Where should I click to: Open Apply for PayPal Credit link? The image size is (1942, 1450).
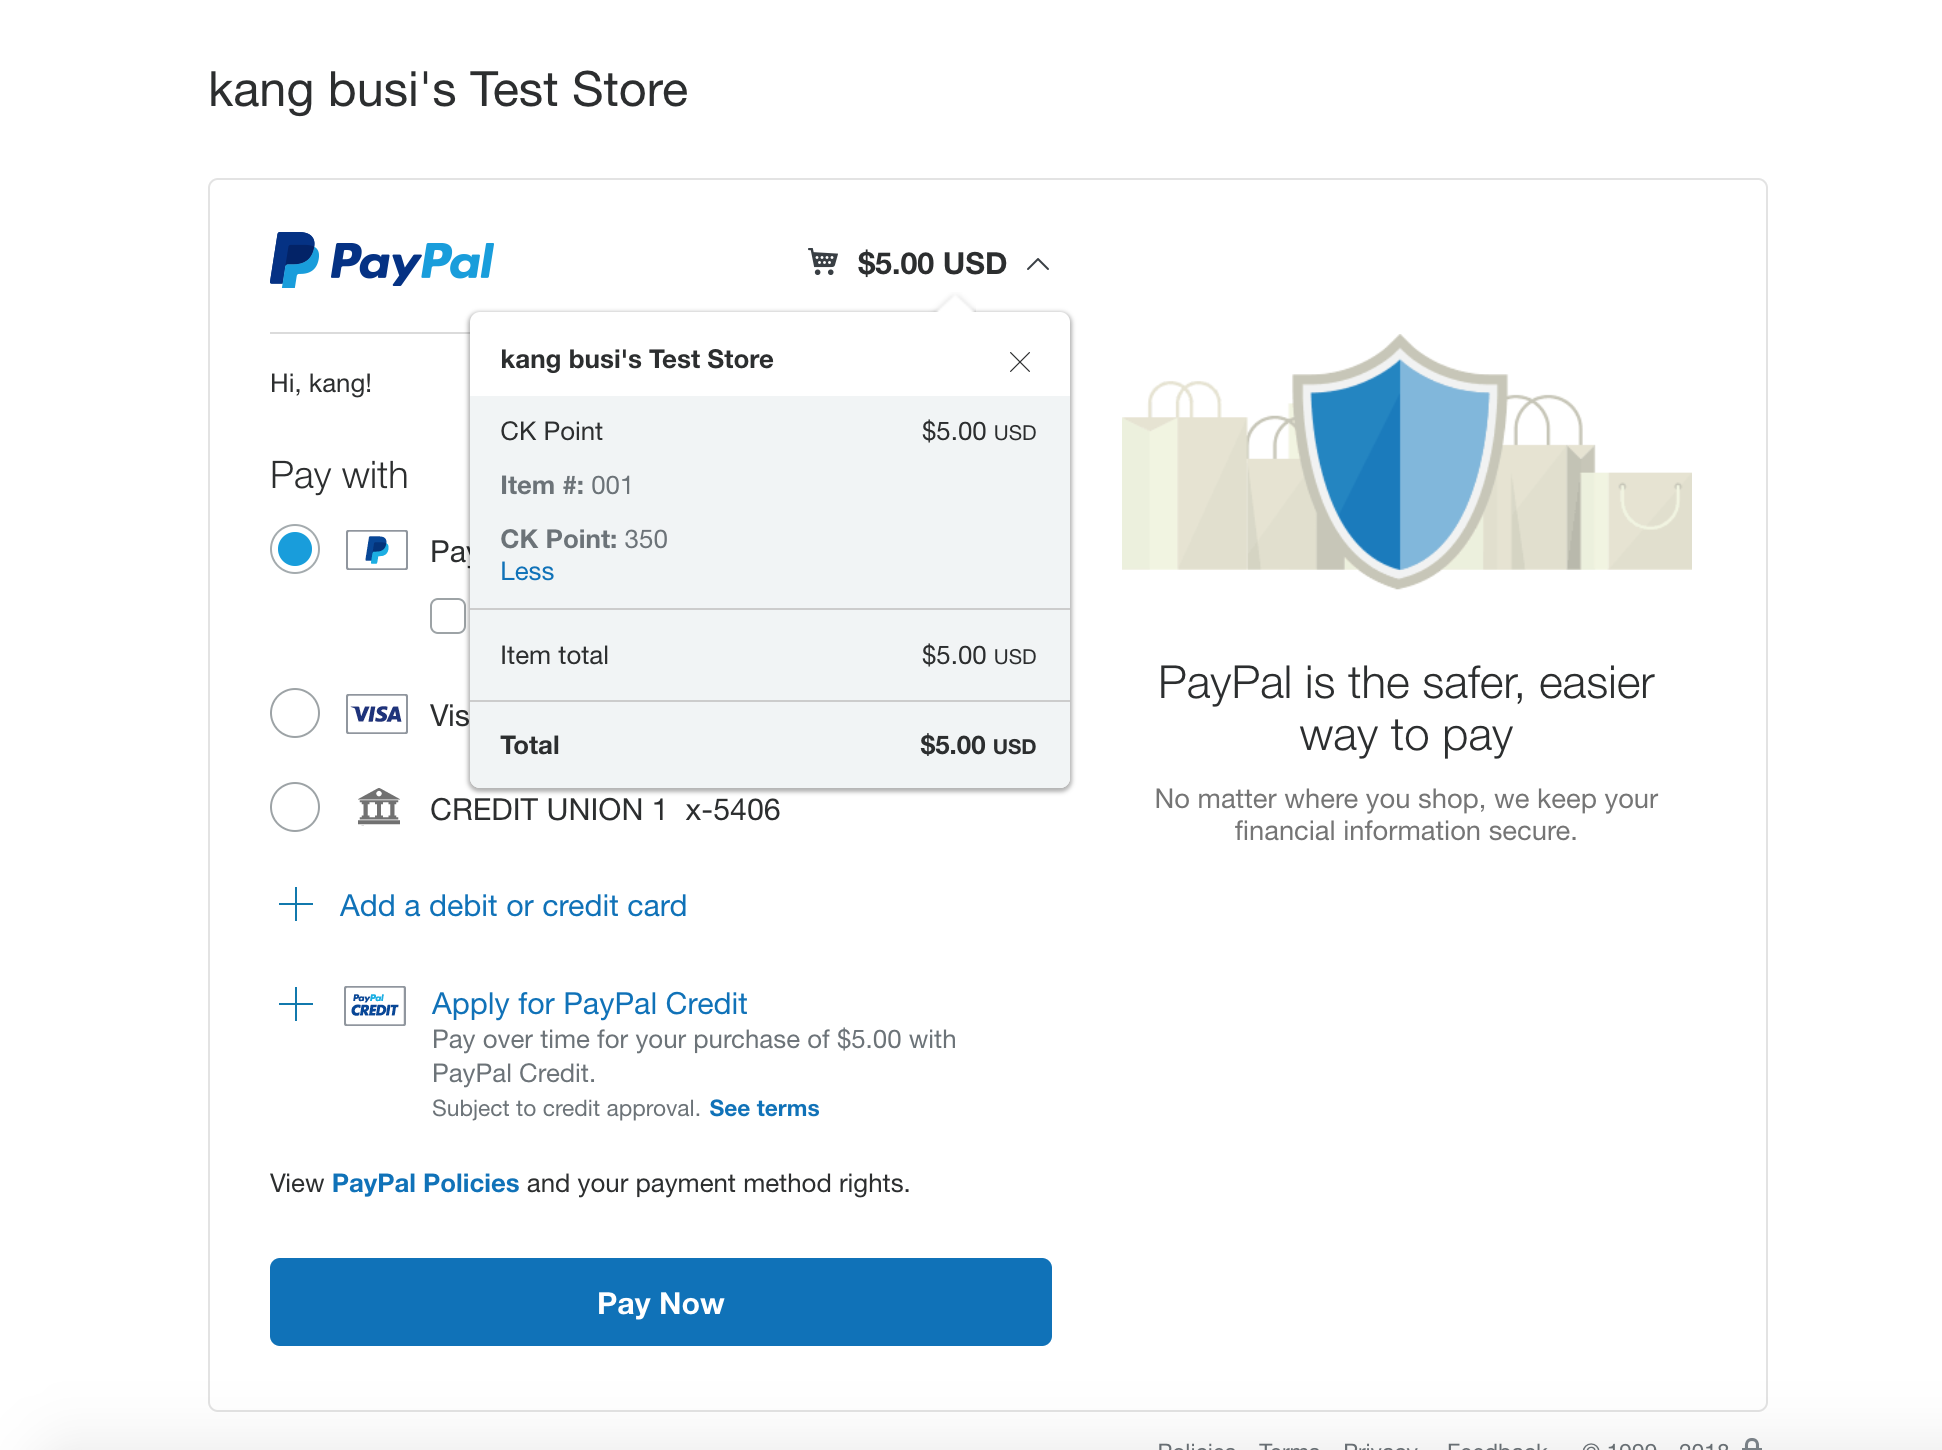(589, 1004)
